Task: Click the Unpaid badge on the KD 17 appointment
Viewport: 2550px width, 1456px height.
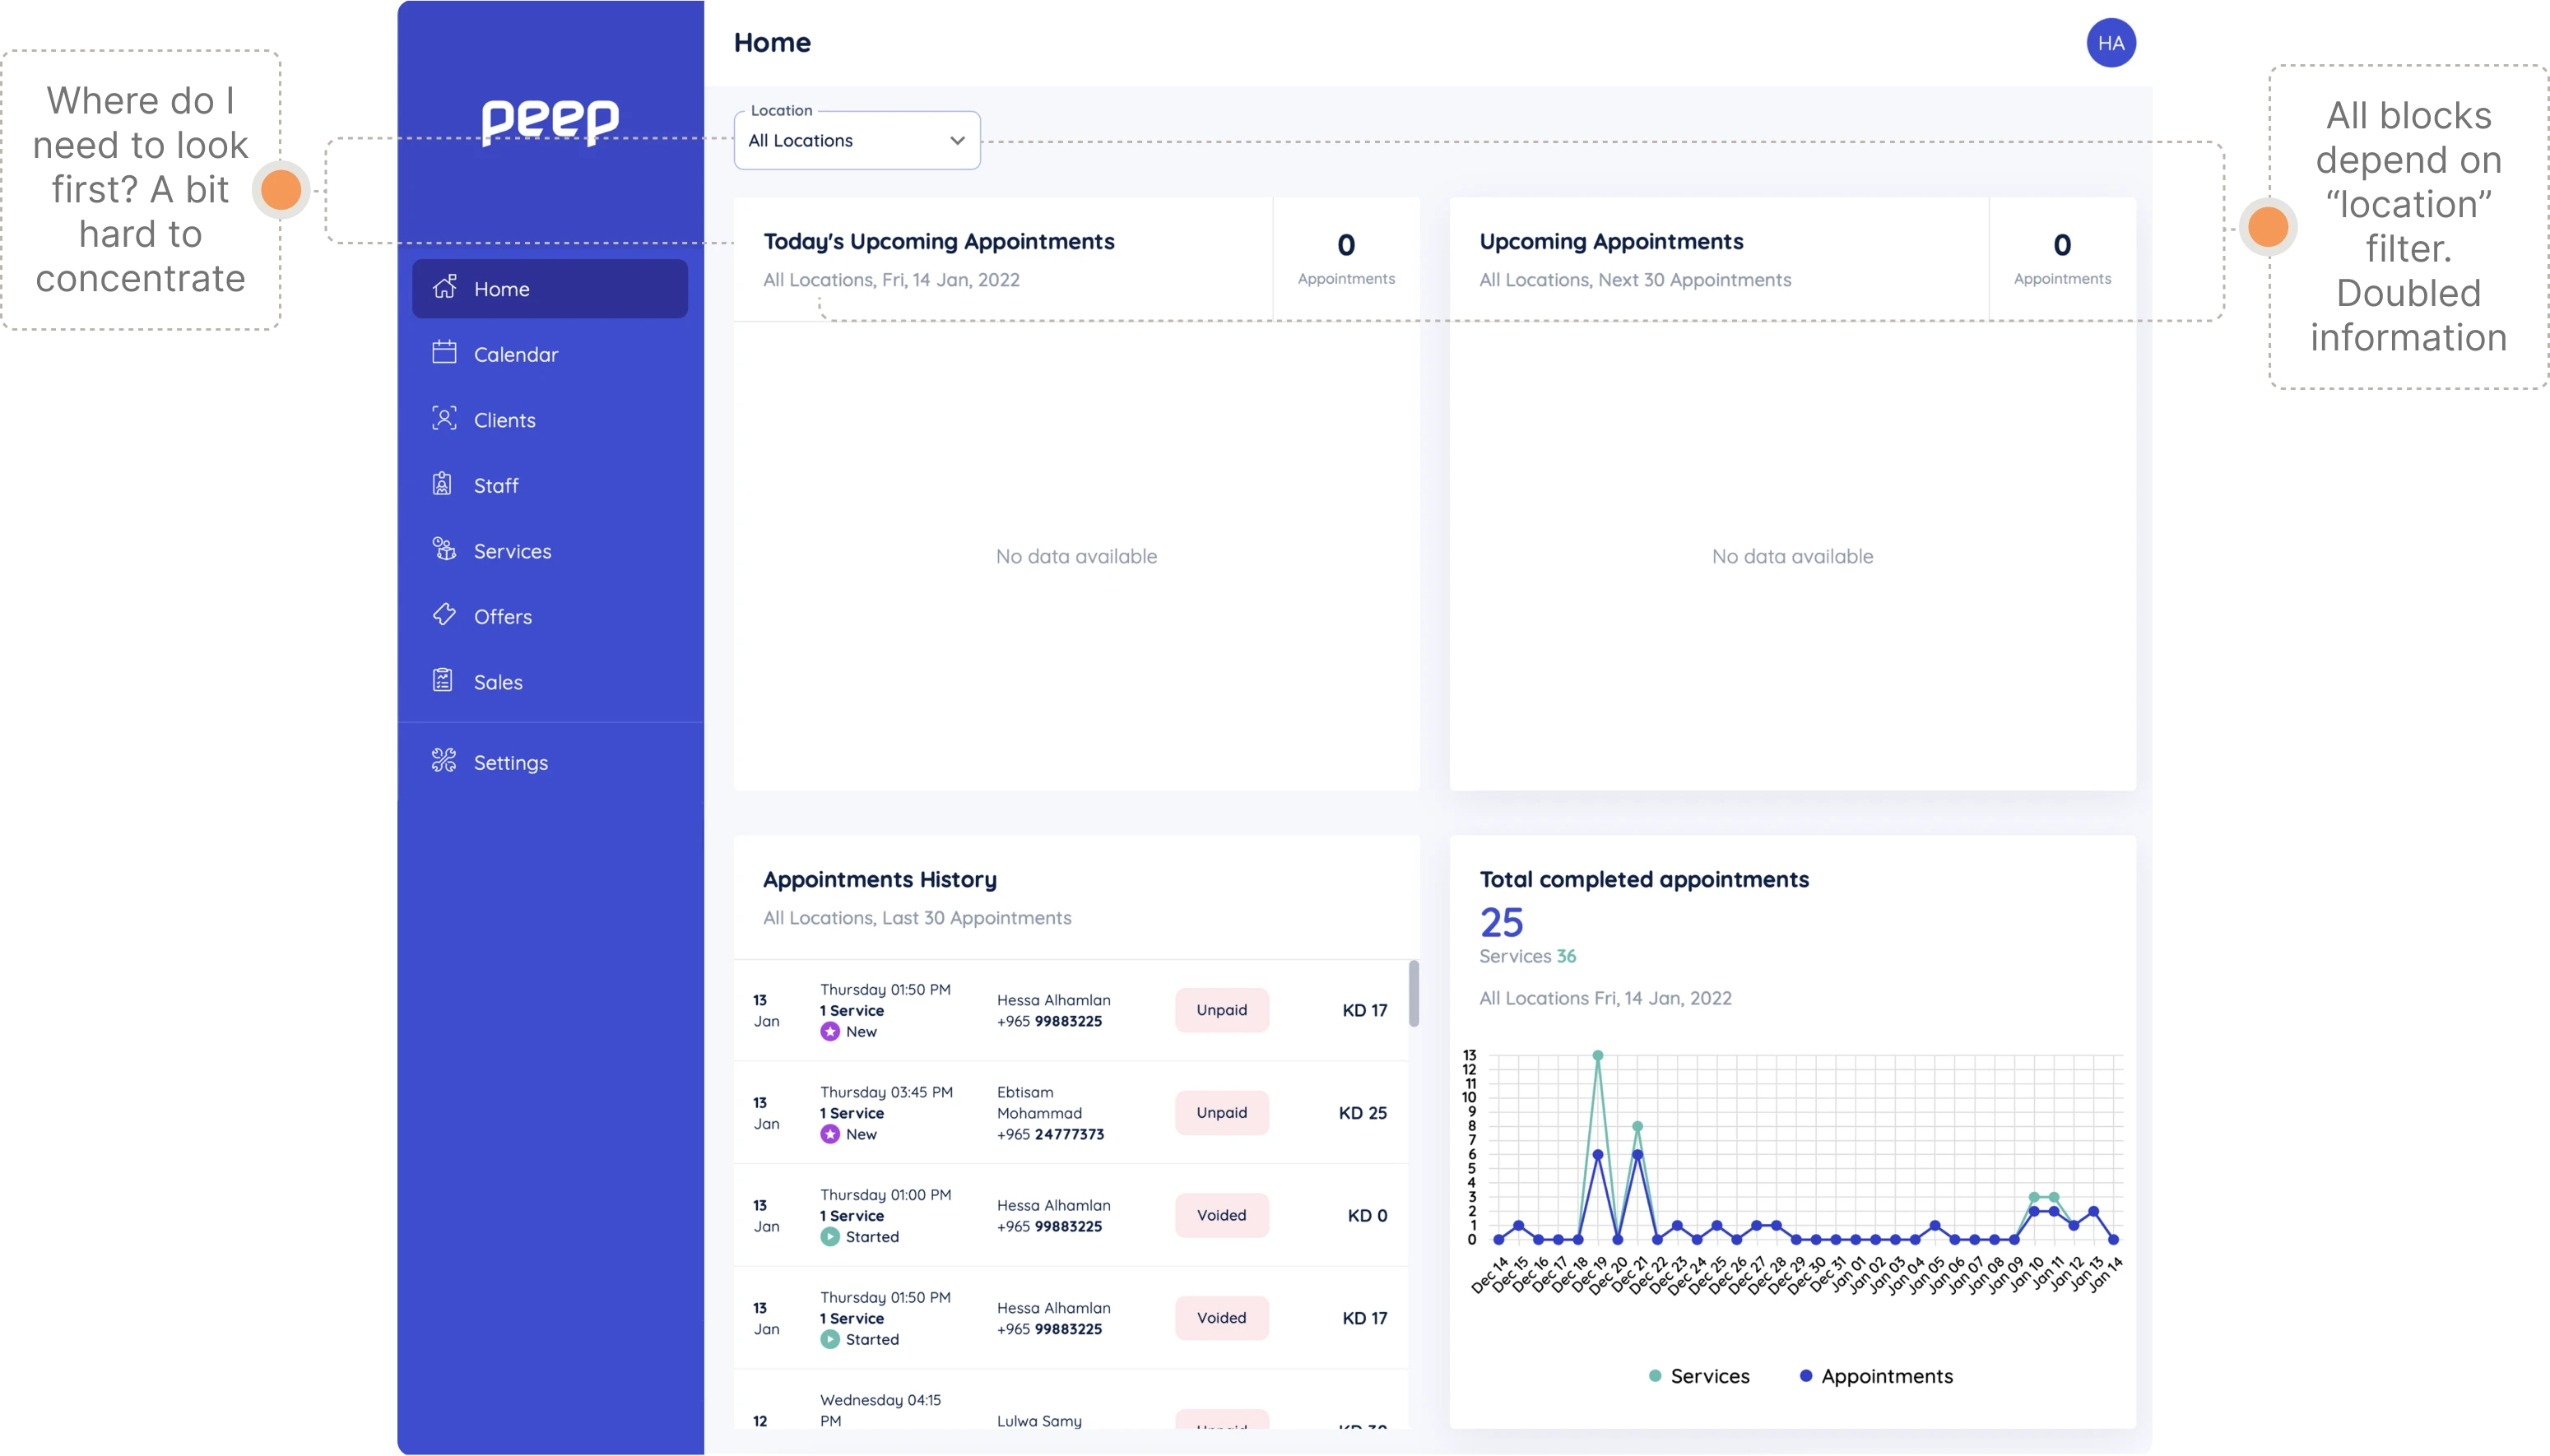Action: pyautogui.click(x=1222, y=1010)
